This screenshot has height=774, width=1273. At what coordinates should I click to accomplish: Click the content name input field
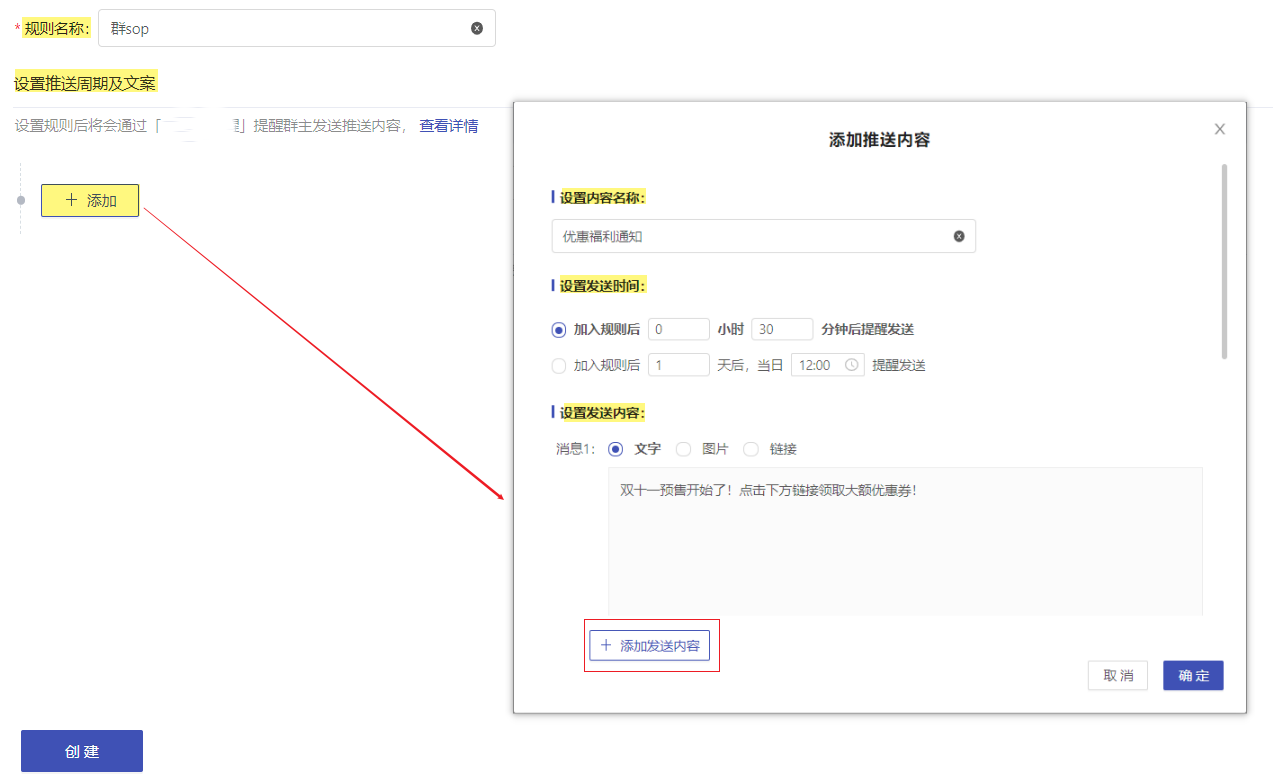(763, 236)
